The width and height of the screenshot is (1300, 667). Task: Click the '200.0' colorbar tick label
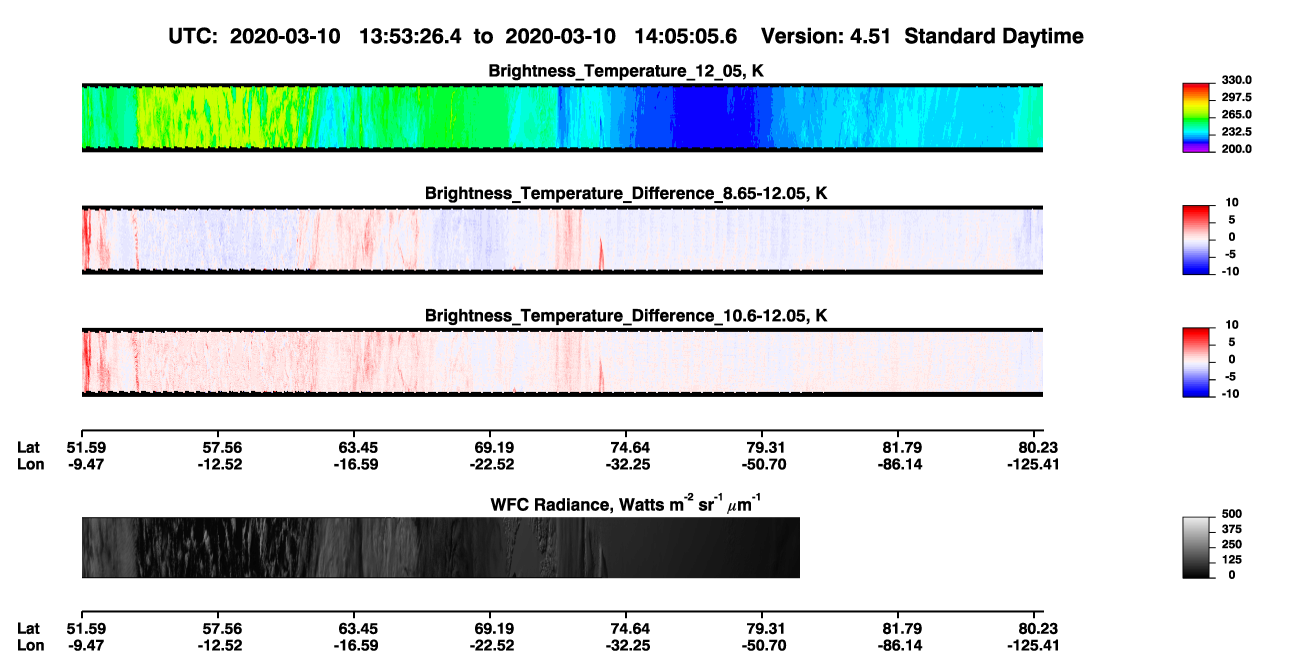pos(1239,149)
